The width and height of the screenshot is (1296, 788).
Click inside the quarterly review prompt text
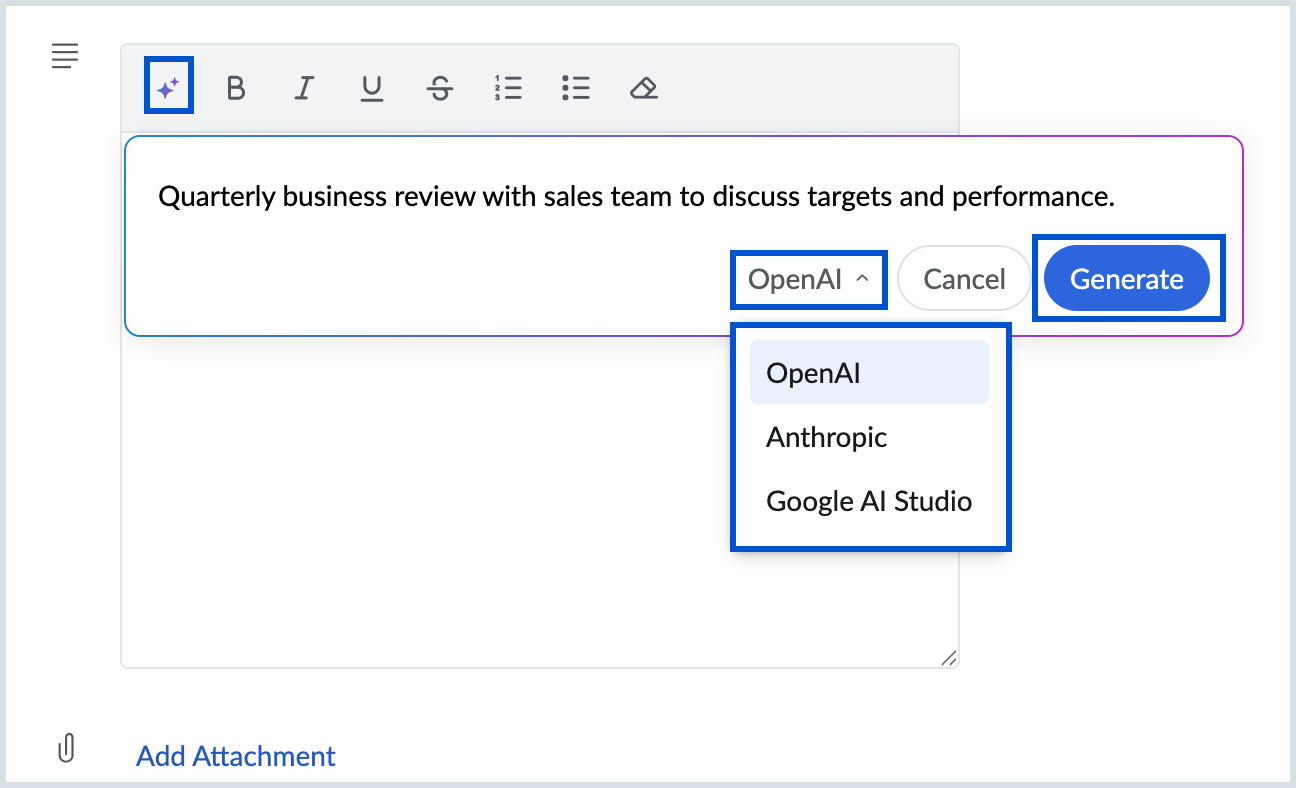(x=635, y=196)
